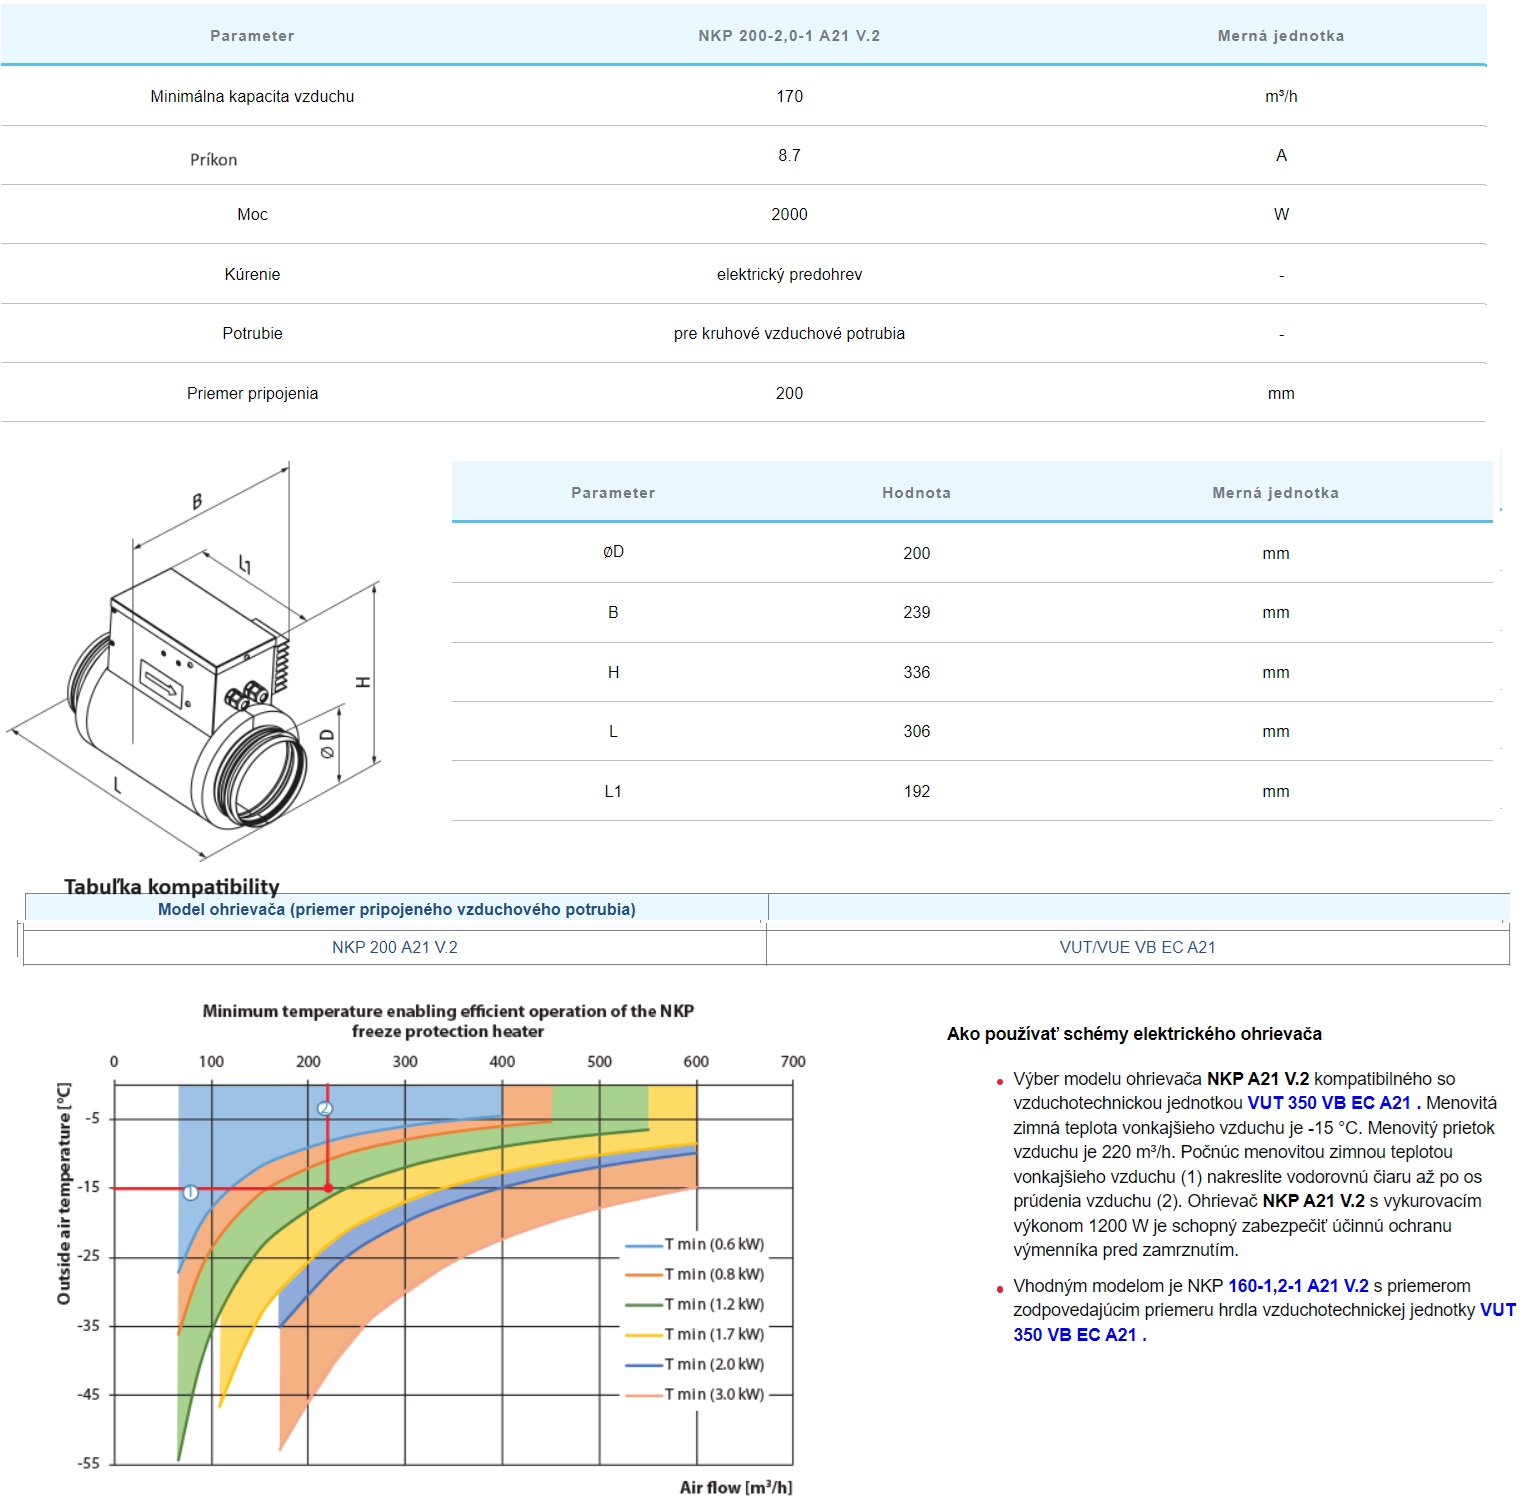Select the Moc value 2000 cell
The width and height of the screenshot is (1533, 1508).
click(x=789, y=214)
